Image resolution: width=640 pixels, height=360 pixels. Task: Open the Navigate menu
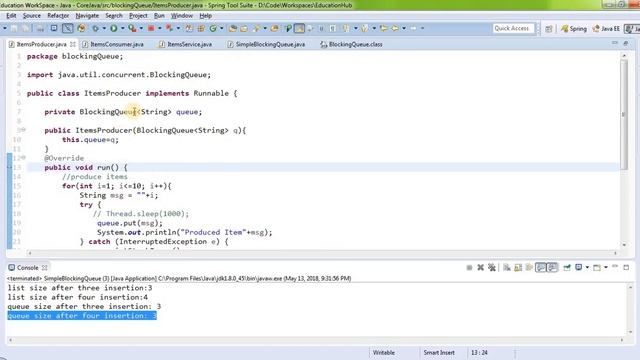pyautogui.click(x=87, y=16)
